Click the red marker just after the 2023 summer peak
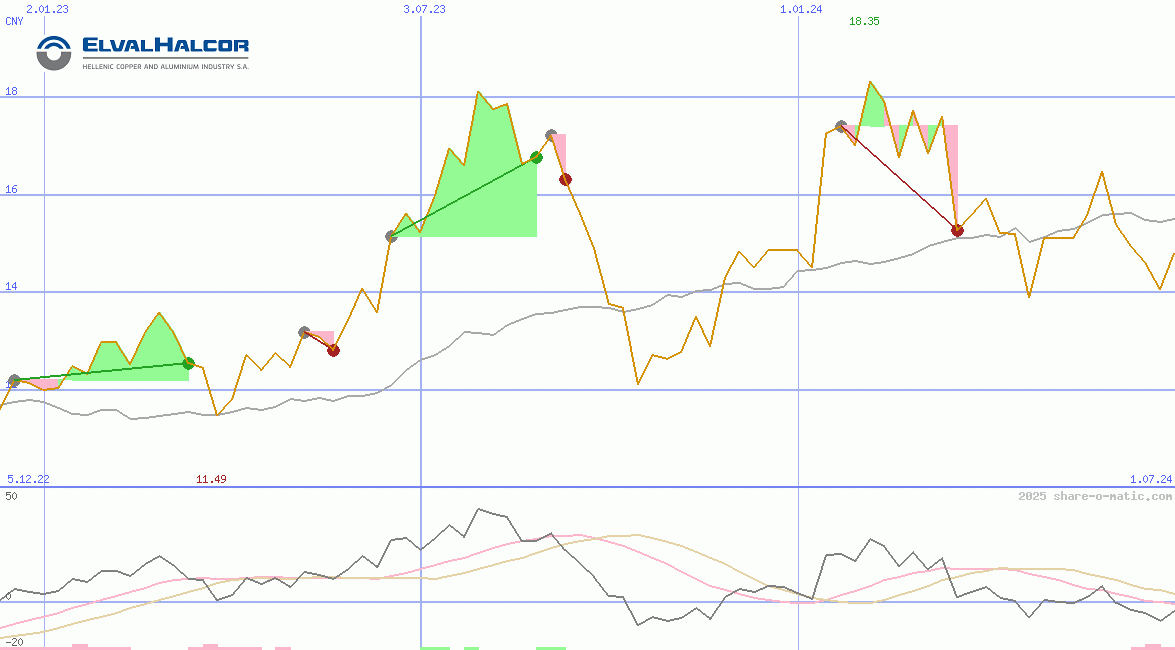Viewport: 1175px width, 650px height. click(x=565, y=179)
